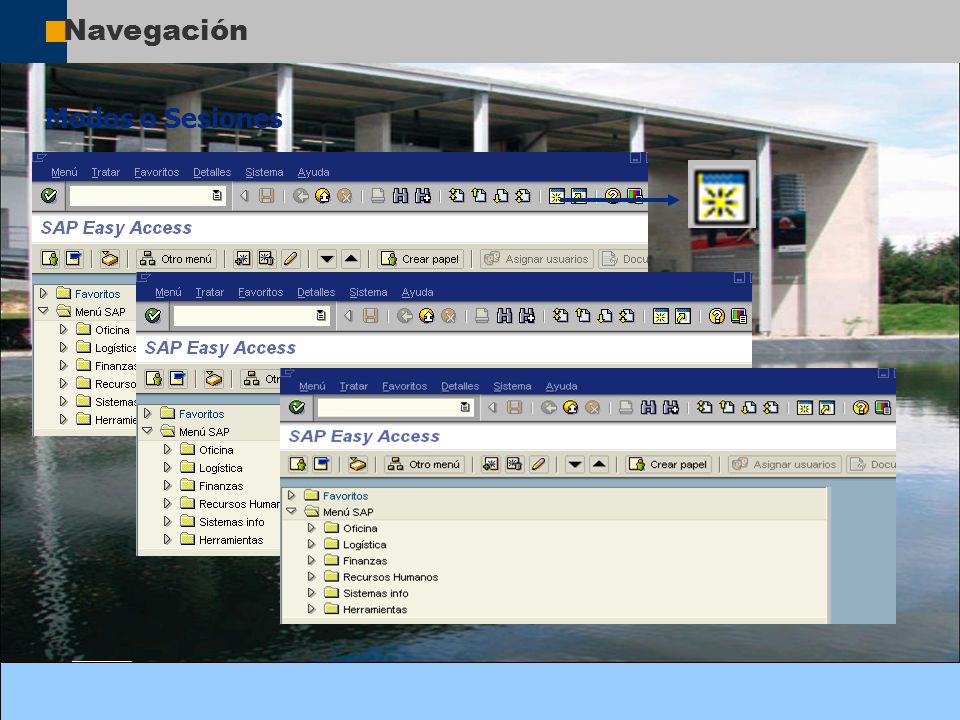
Task: Click Otro menú button in back window
Action: (176, 259)
